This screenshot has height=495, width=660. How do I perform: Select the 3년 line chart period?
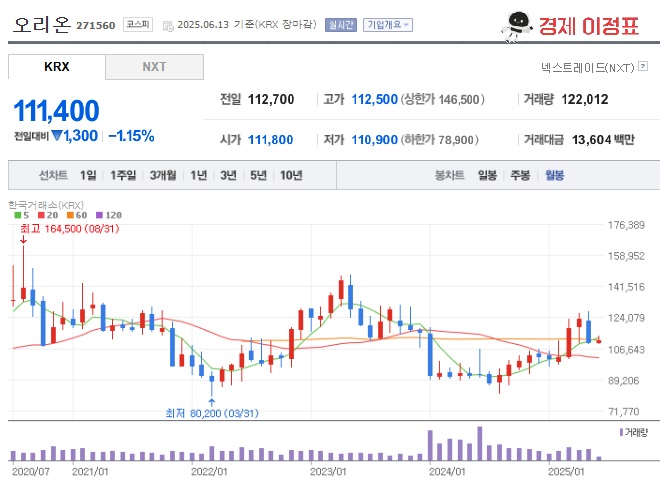point(228,175)
